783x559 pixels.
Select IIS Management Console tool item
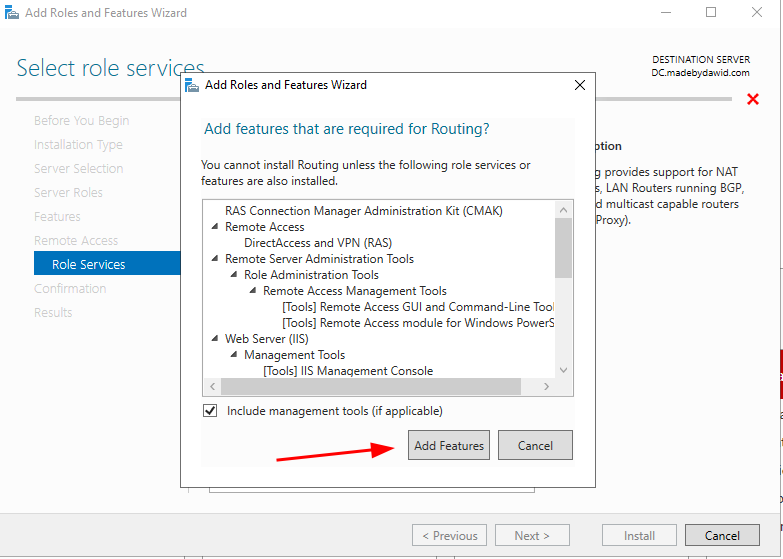[x=348, y=371]
